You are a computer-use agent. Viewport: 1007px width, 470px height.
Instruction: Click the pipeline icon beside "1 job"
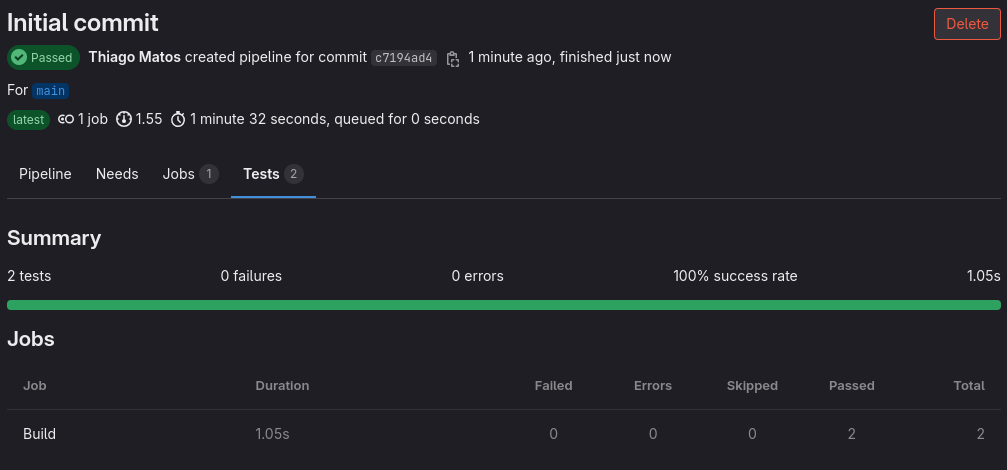(x=66, y=120)
